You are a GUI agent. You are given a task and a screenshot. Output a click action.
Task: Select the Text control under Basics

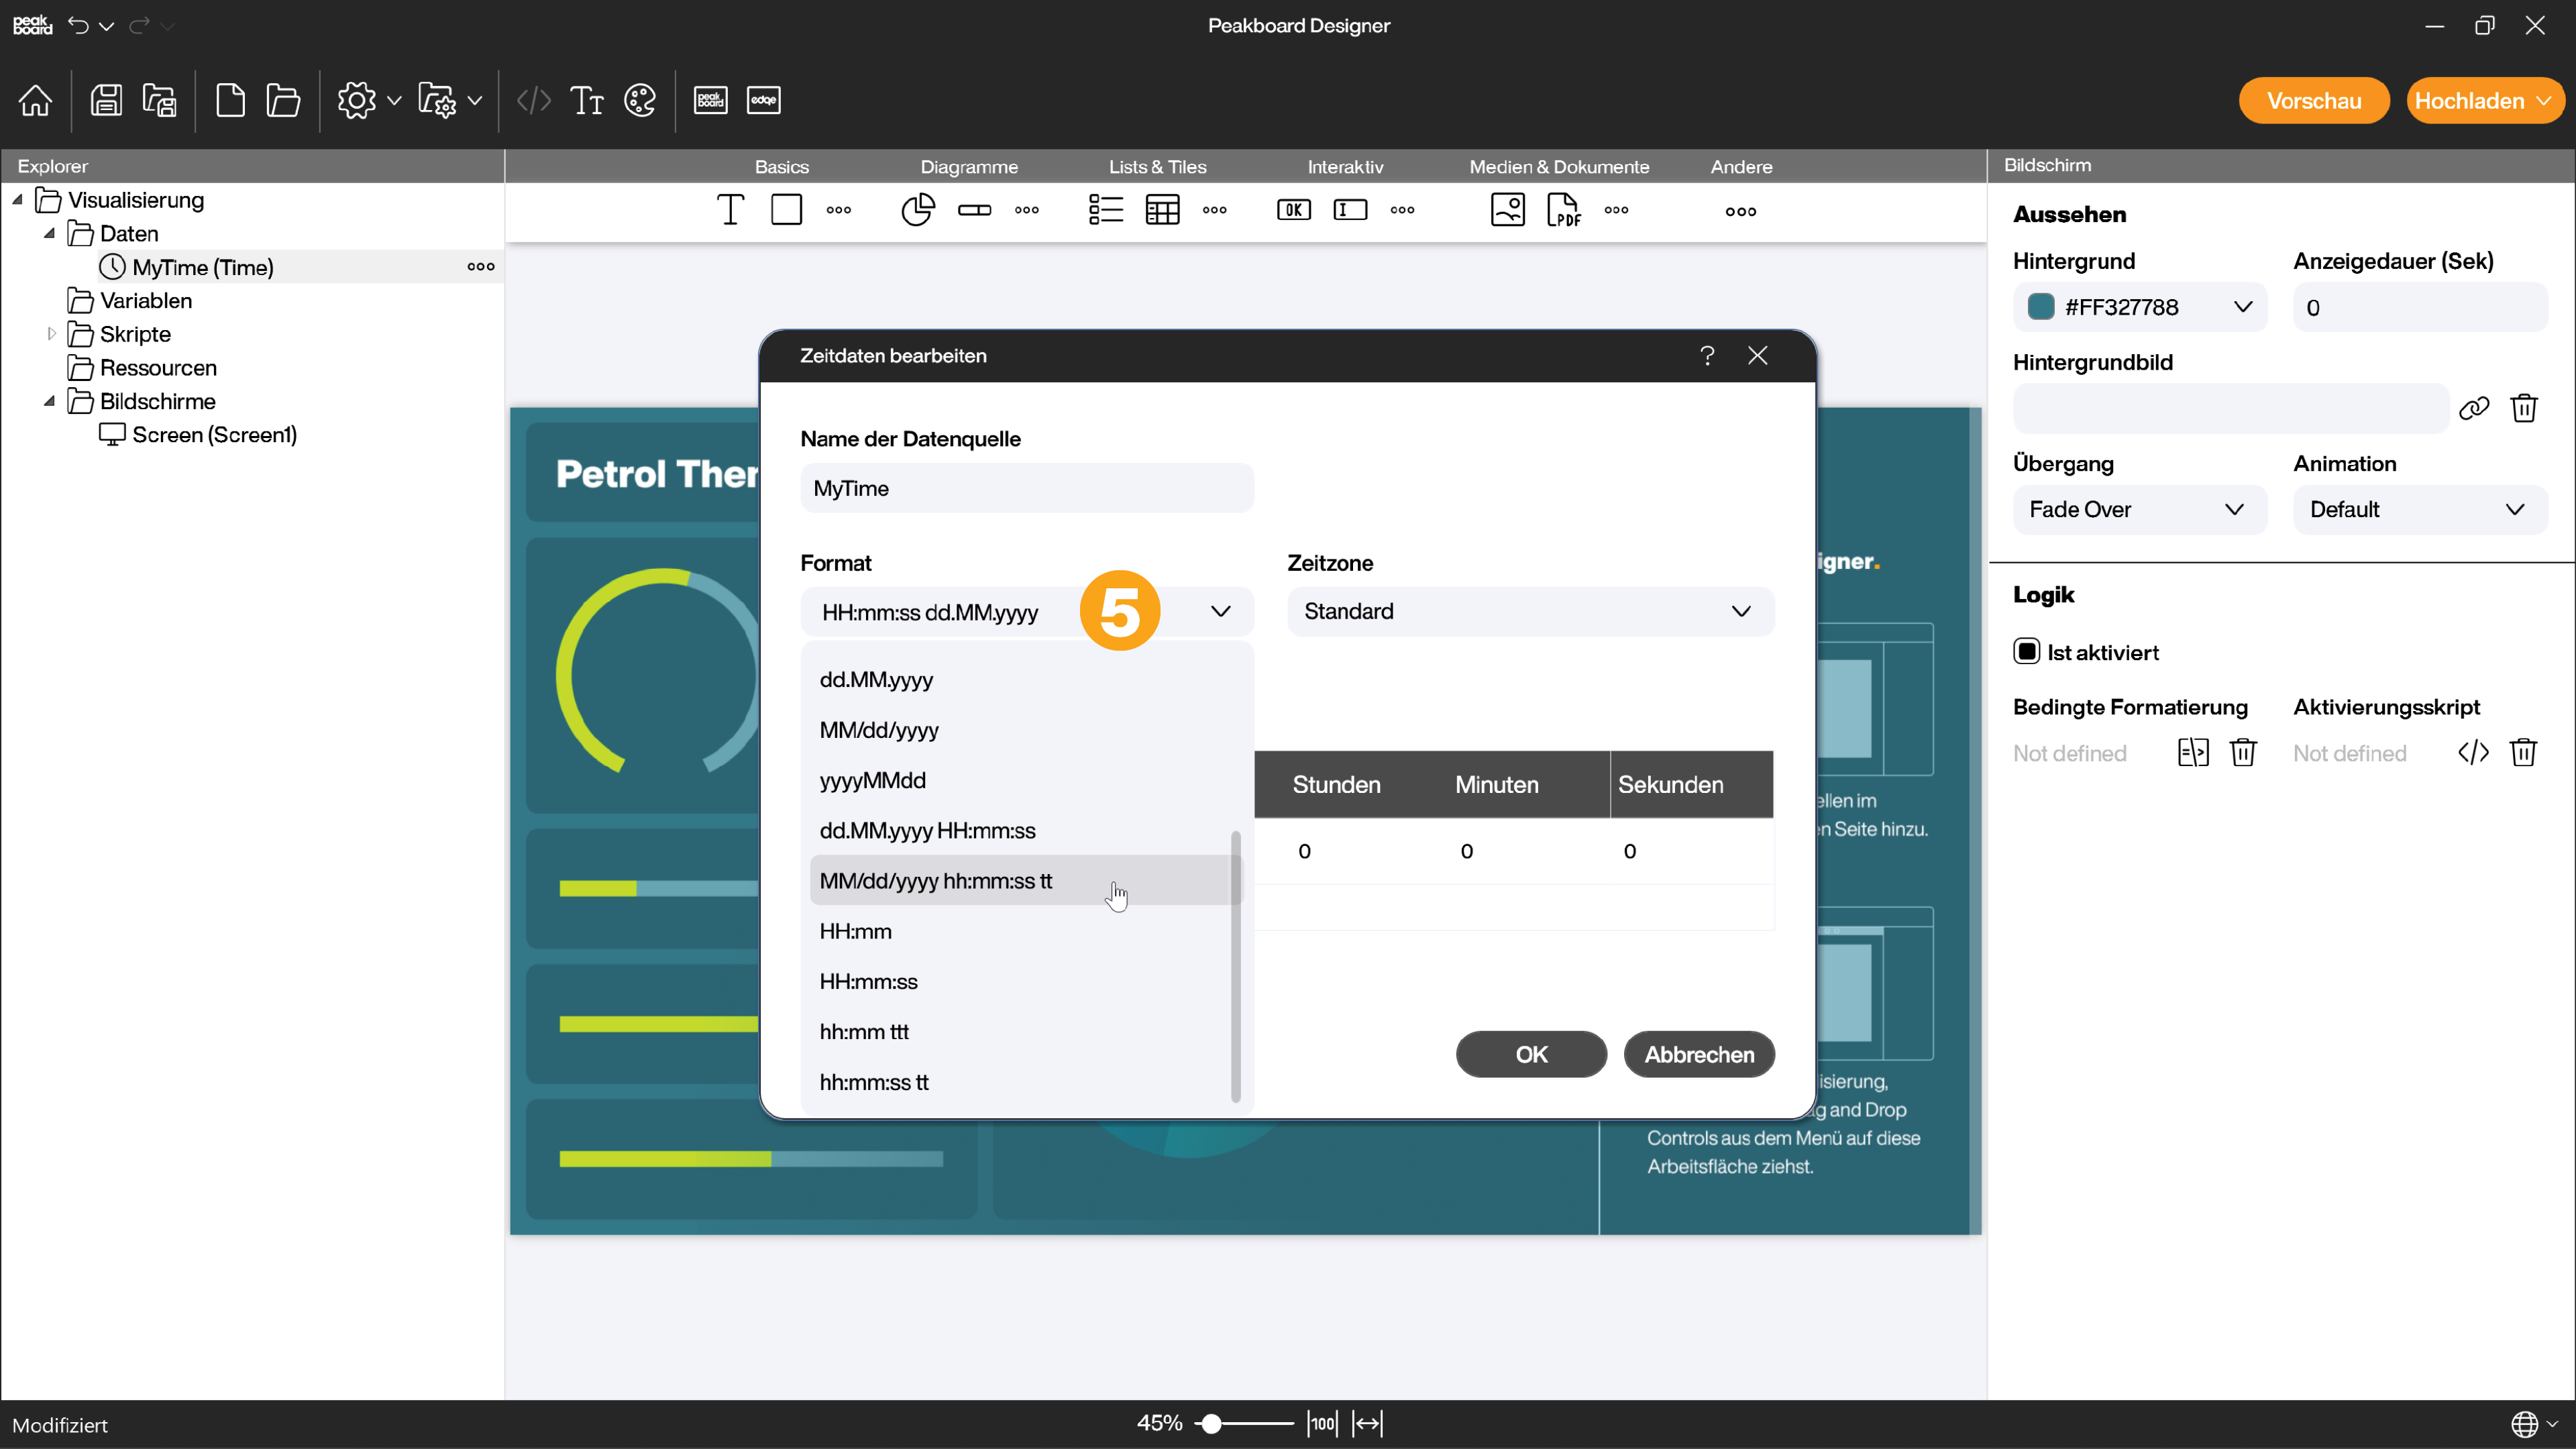pos(731,210)
